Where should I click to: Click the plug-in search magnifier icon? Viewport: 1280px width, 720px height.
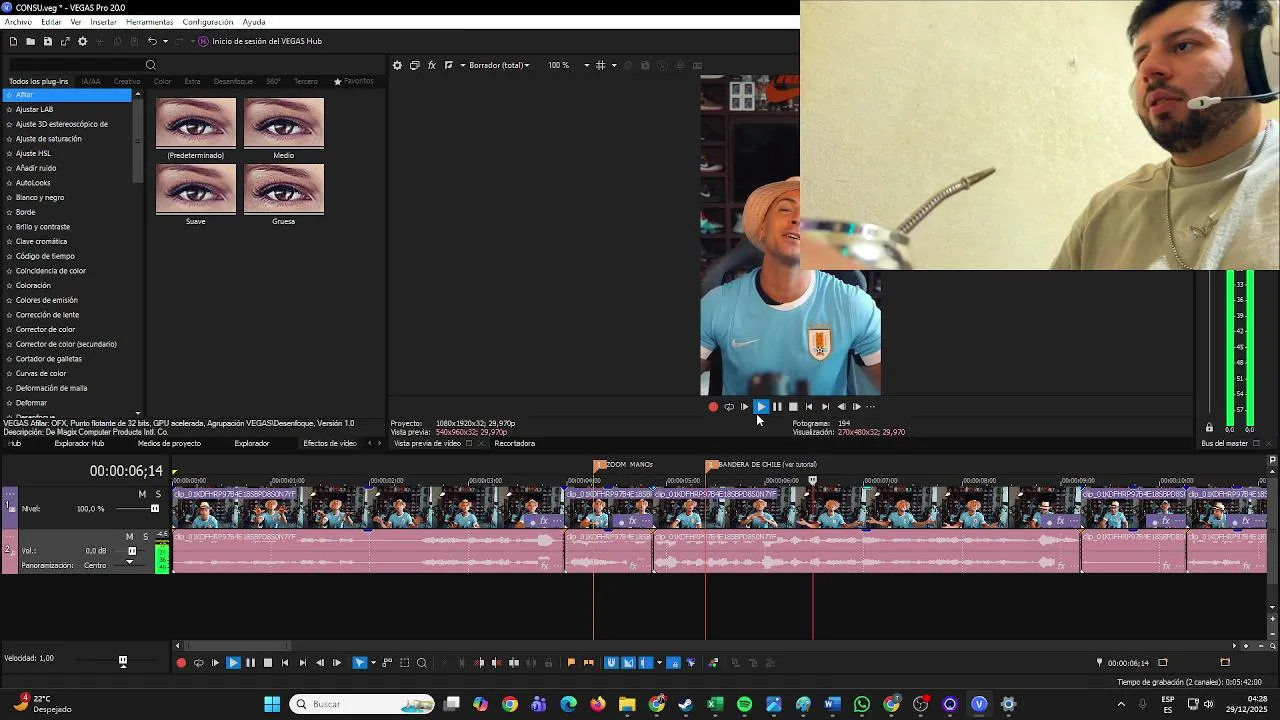(150, 65)
